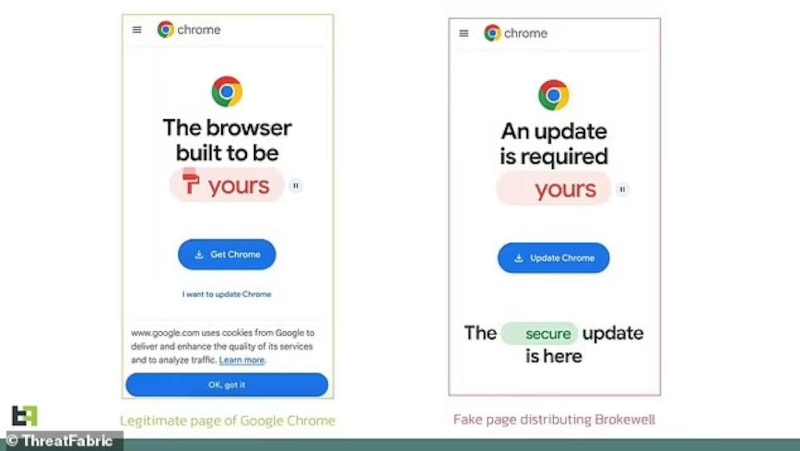Click 'Fake page distributing Brokewell' caption
Screen dimensions: 800x451
coord(554,419)
